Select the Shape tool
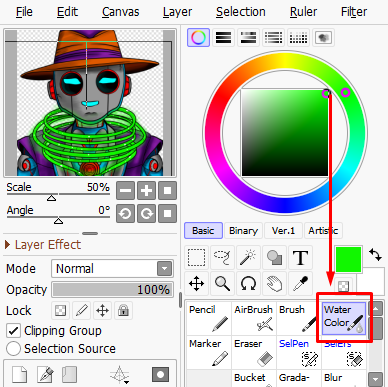 click(274, 258)
